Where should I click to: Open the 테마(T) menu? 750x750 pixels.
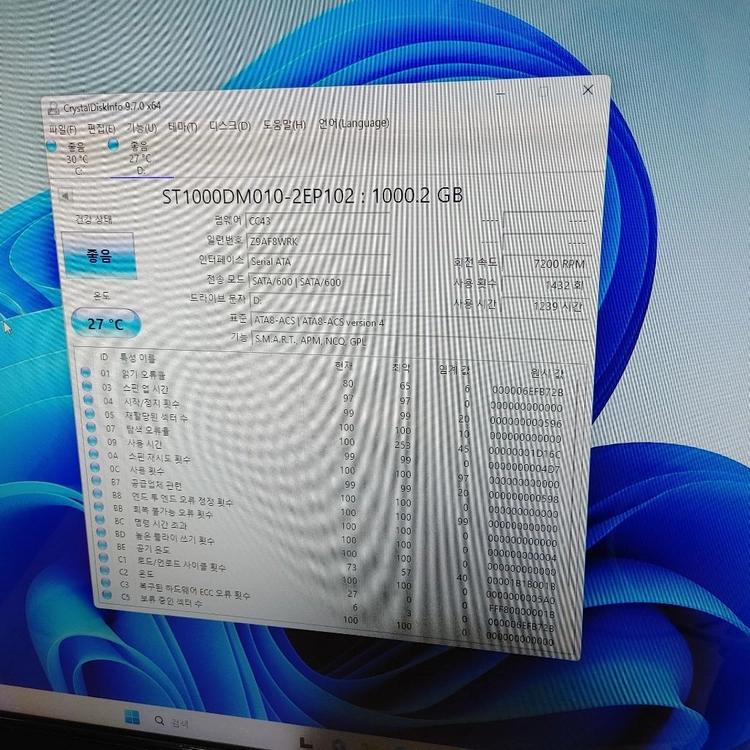182,127
